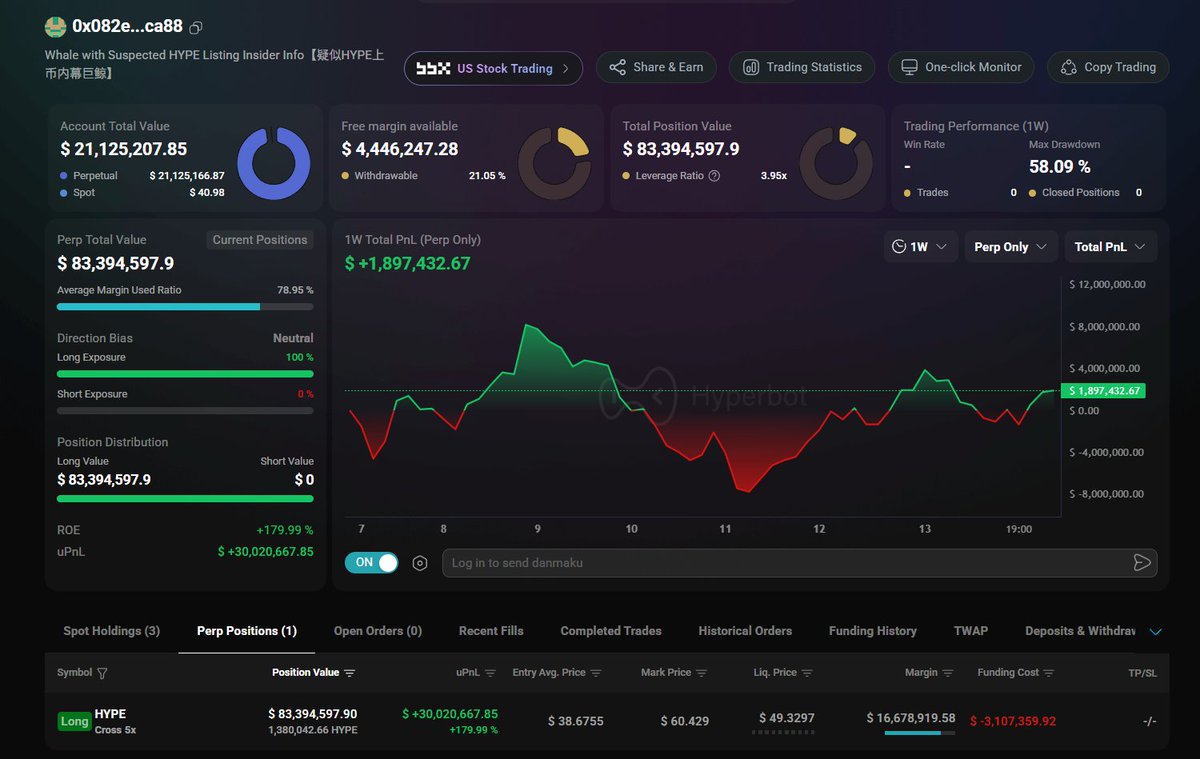Screen dimensions: 1200x759
Task: Switch to Funding History tab
Action: (x=873, y=631)
